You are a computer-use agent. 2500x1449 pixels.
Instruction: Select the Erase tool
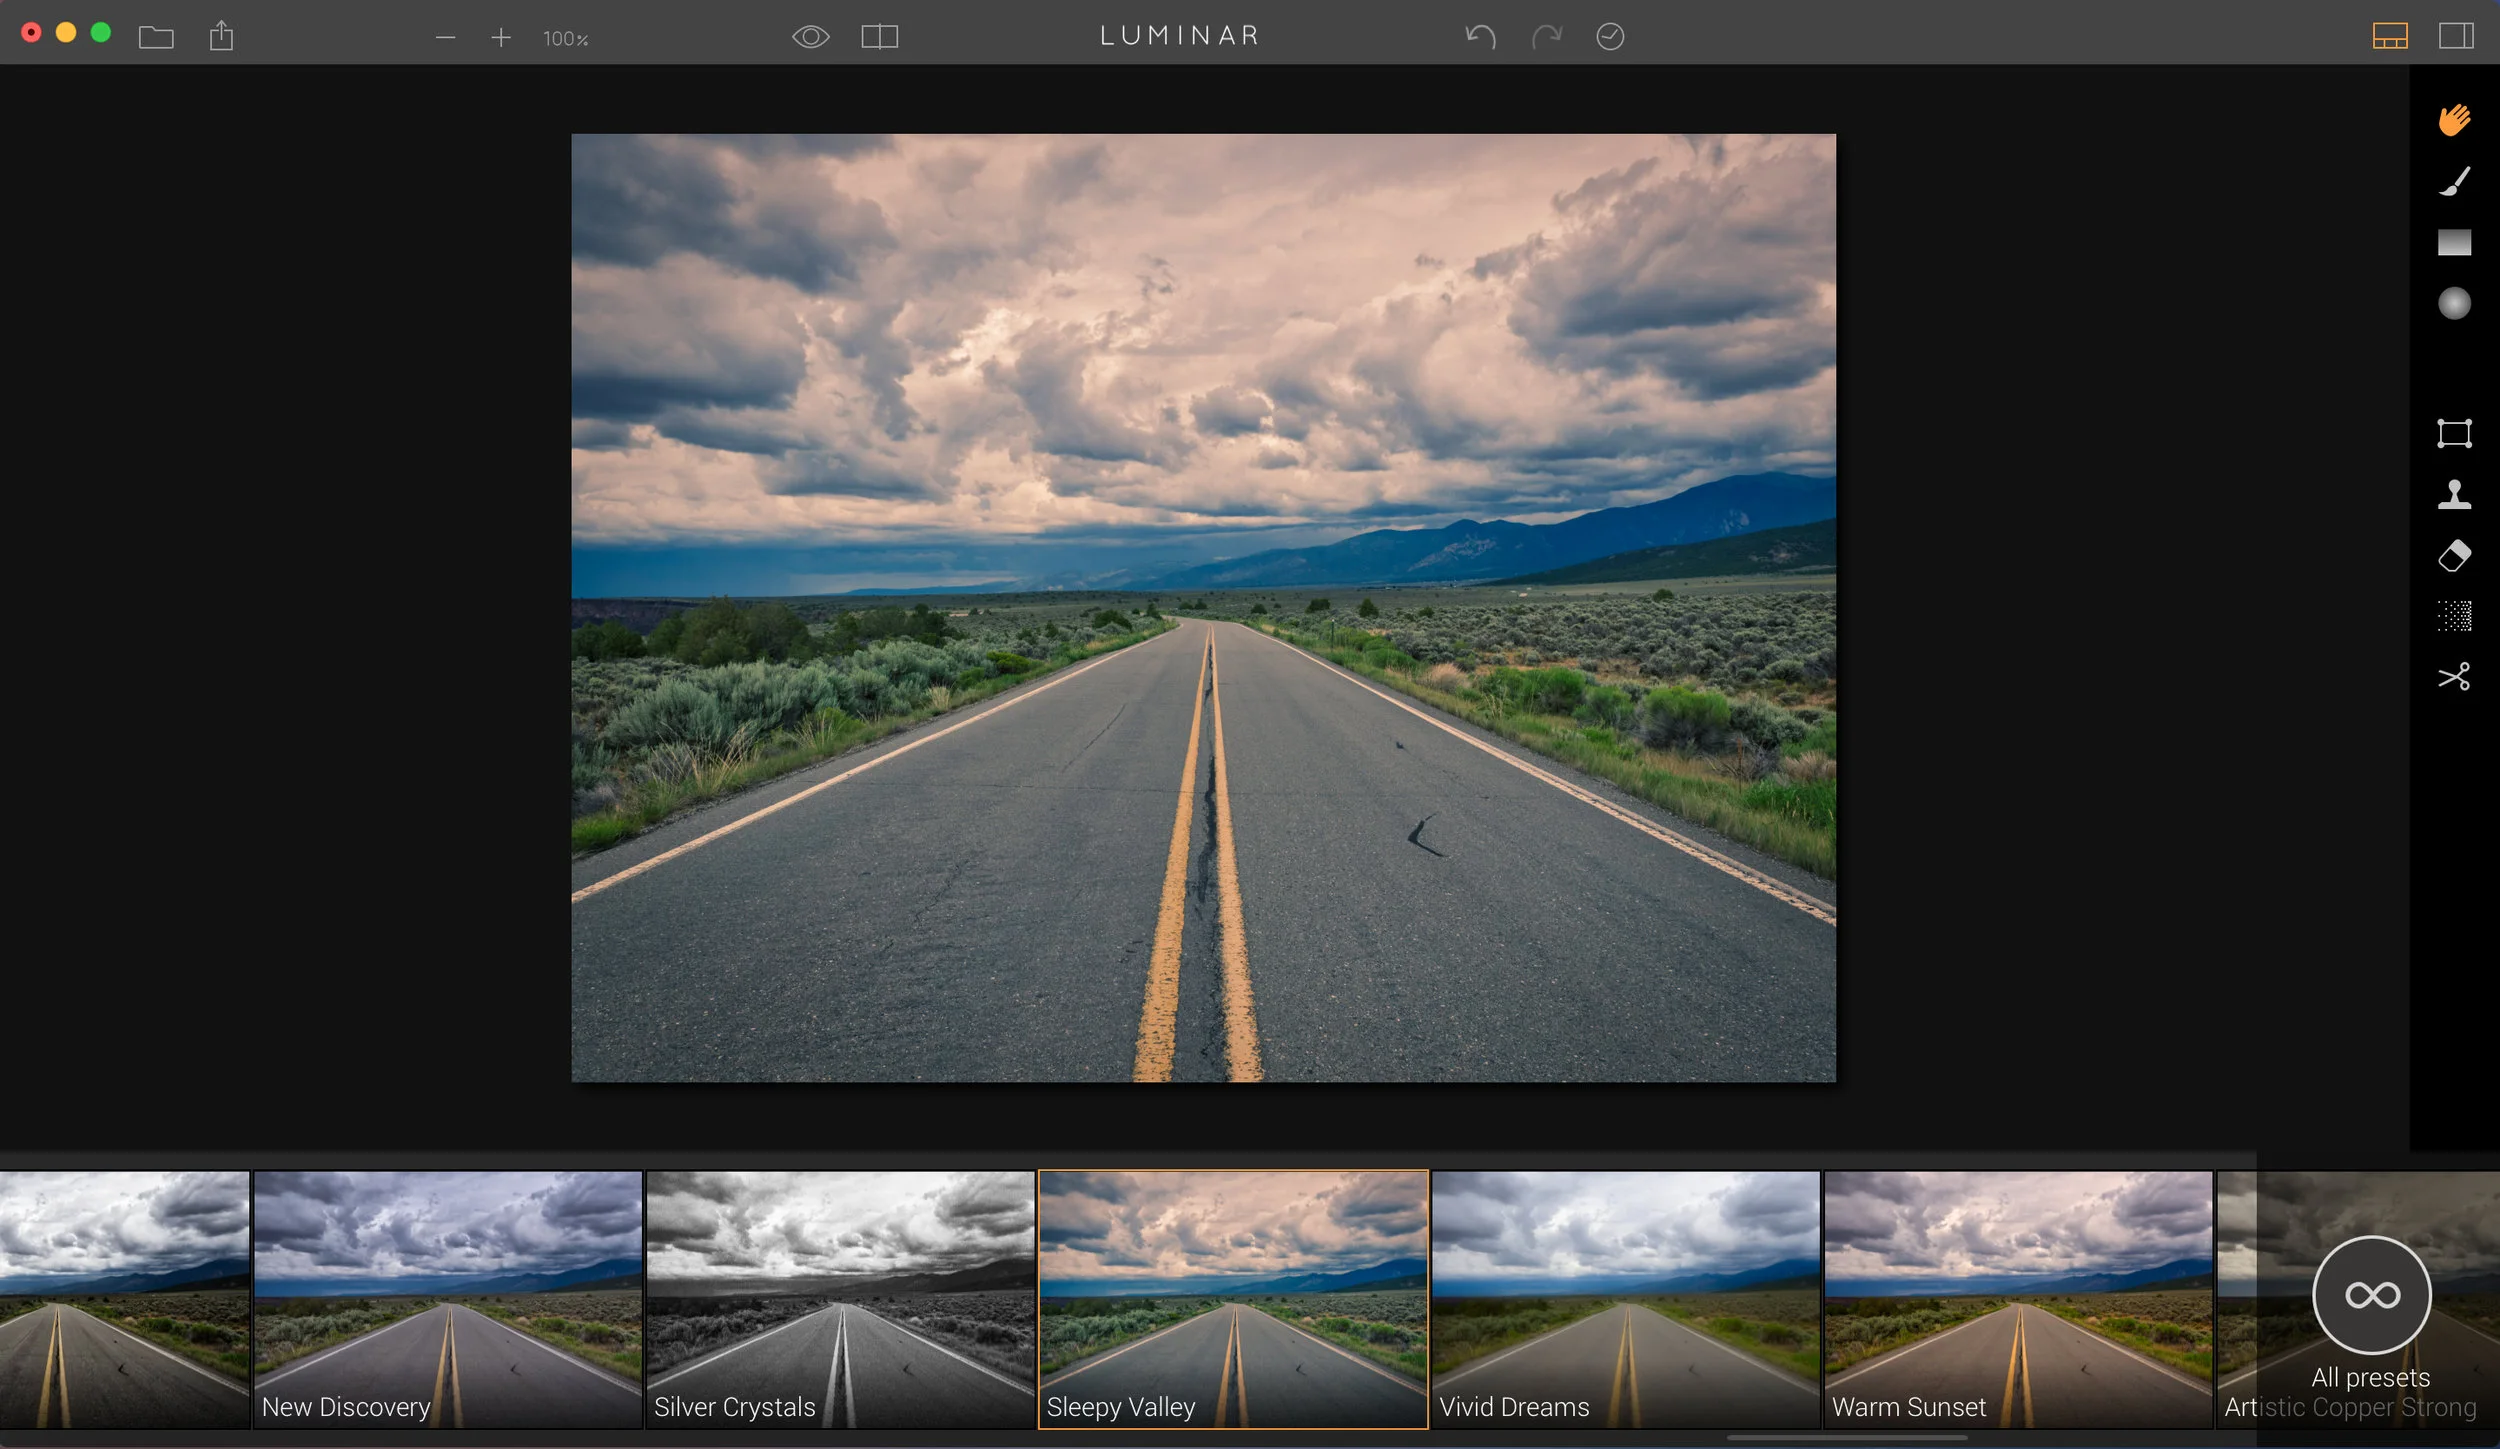[2454, 555]
